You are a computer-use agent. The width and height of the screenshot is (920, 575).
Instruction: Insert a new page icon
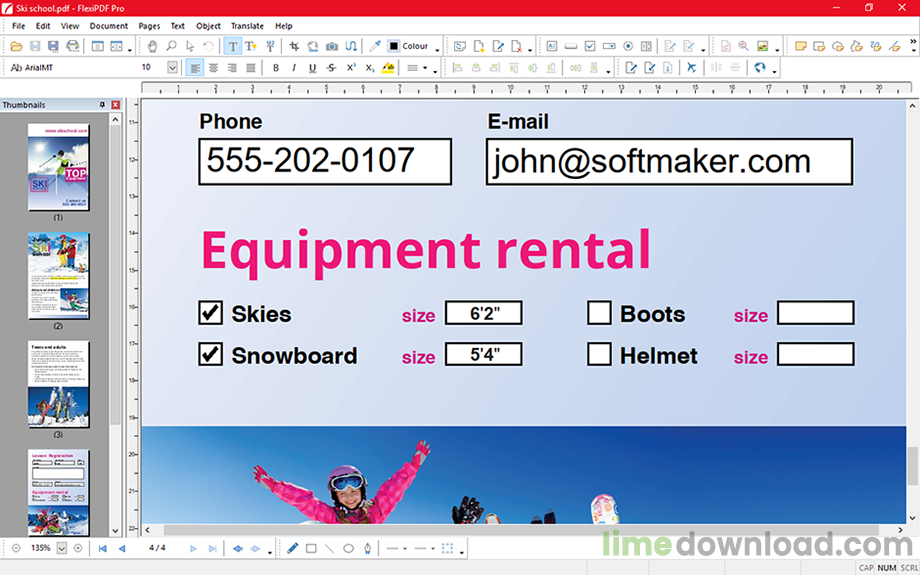point(479,46)
